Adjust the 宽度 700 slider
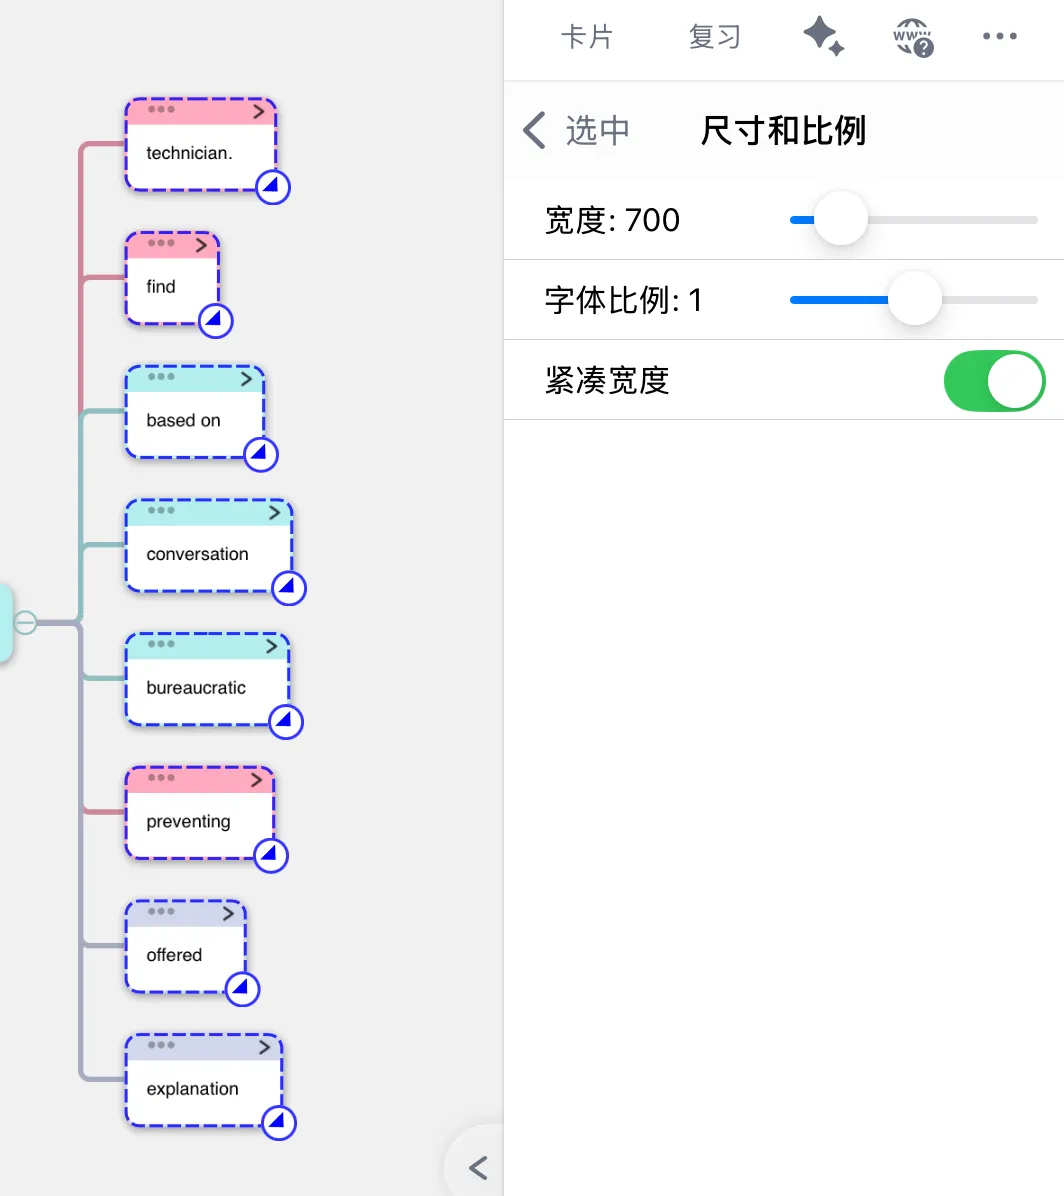 841,220
